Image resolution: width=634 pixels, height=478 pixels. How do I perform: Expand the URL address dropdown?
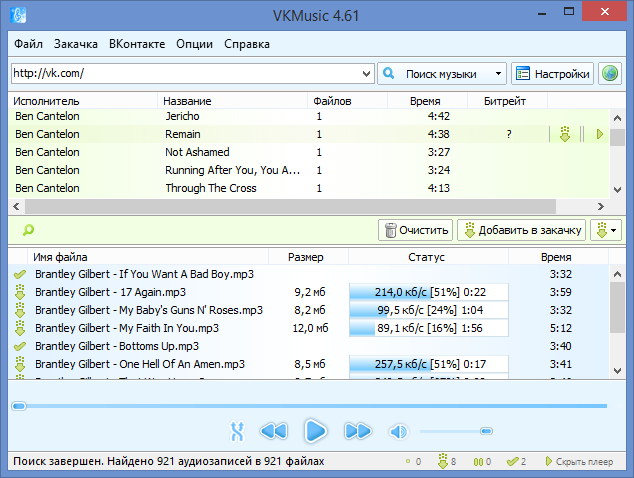tap(366, 74)
